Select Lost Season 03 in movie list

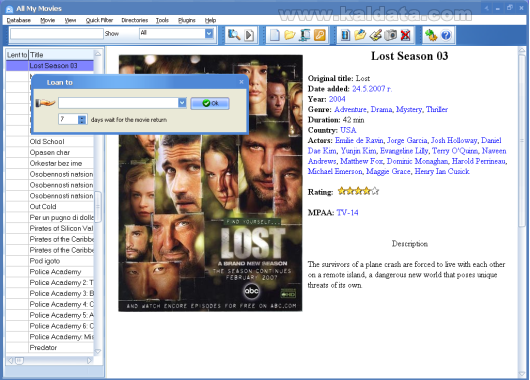50,66
